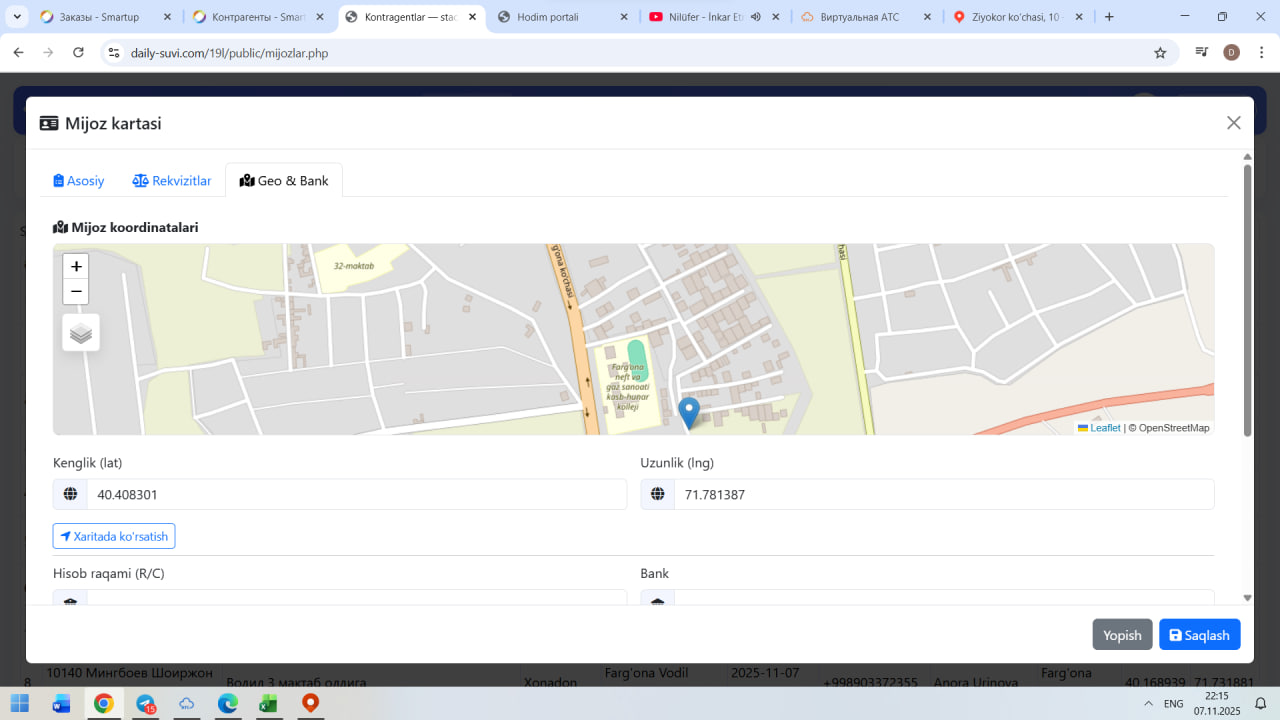Click the blue location marker on the map
Viewport: 1280px width, 720px height.
[689, 413]
